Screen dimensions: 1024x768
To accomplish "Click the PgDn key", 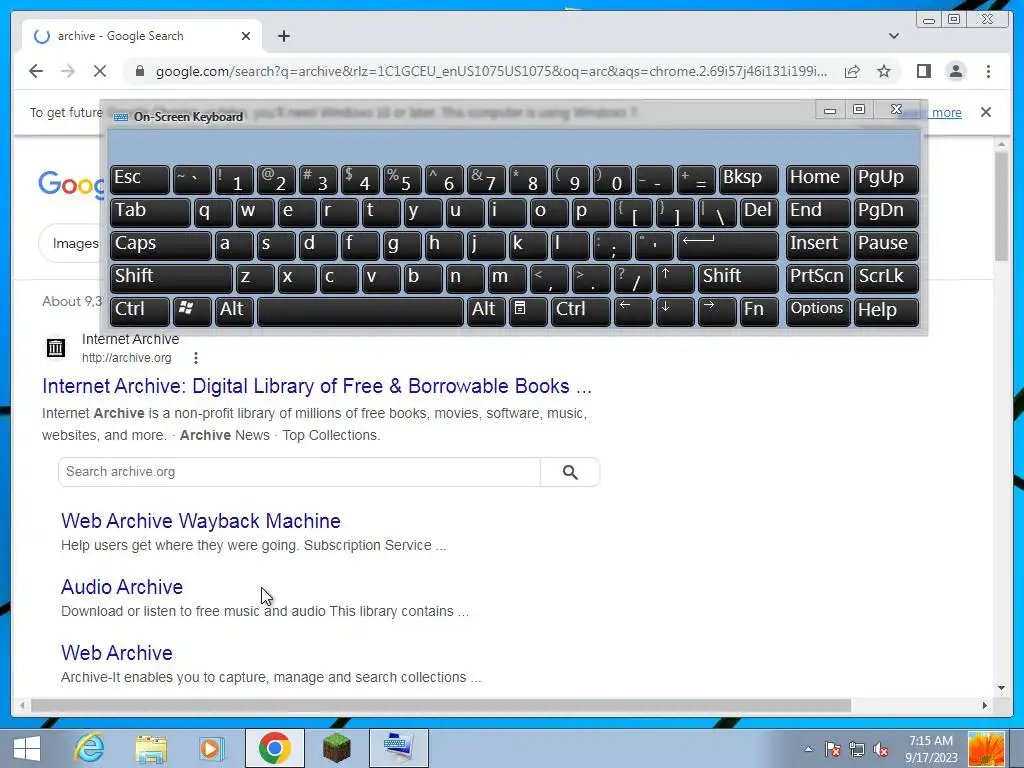I will (x=886, y=212).
